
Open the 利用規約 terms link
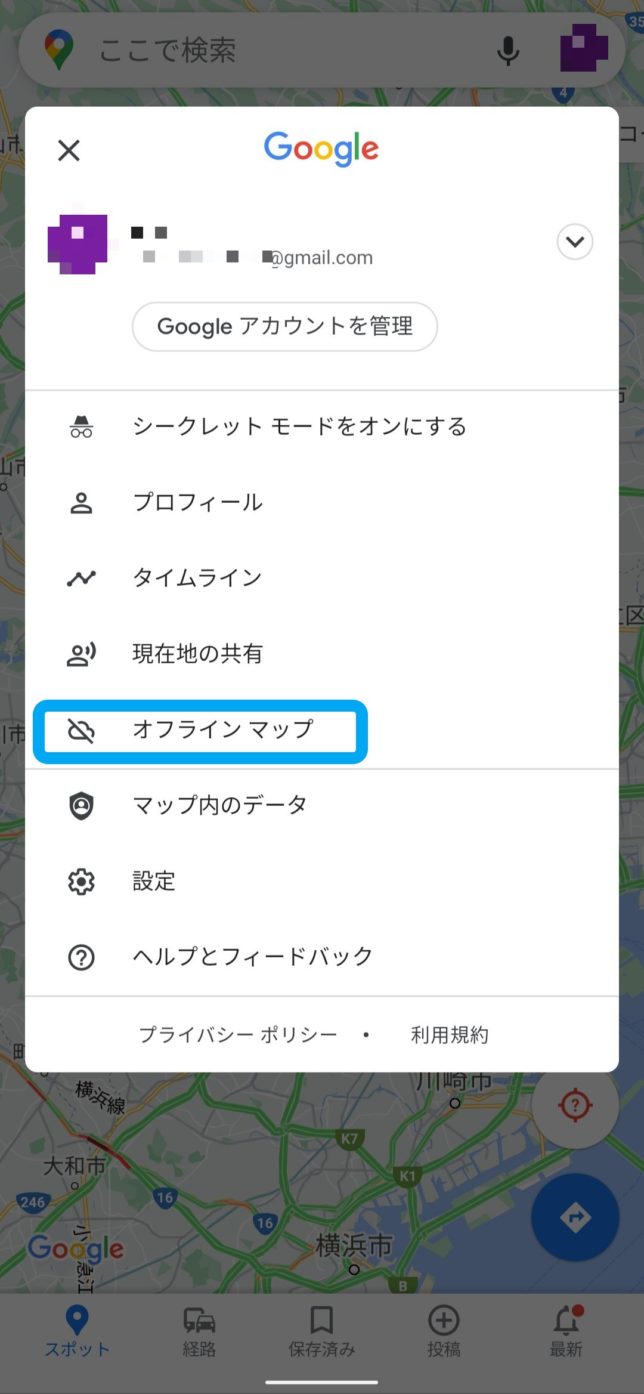click(449, 1035)
